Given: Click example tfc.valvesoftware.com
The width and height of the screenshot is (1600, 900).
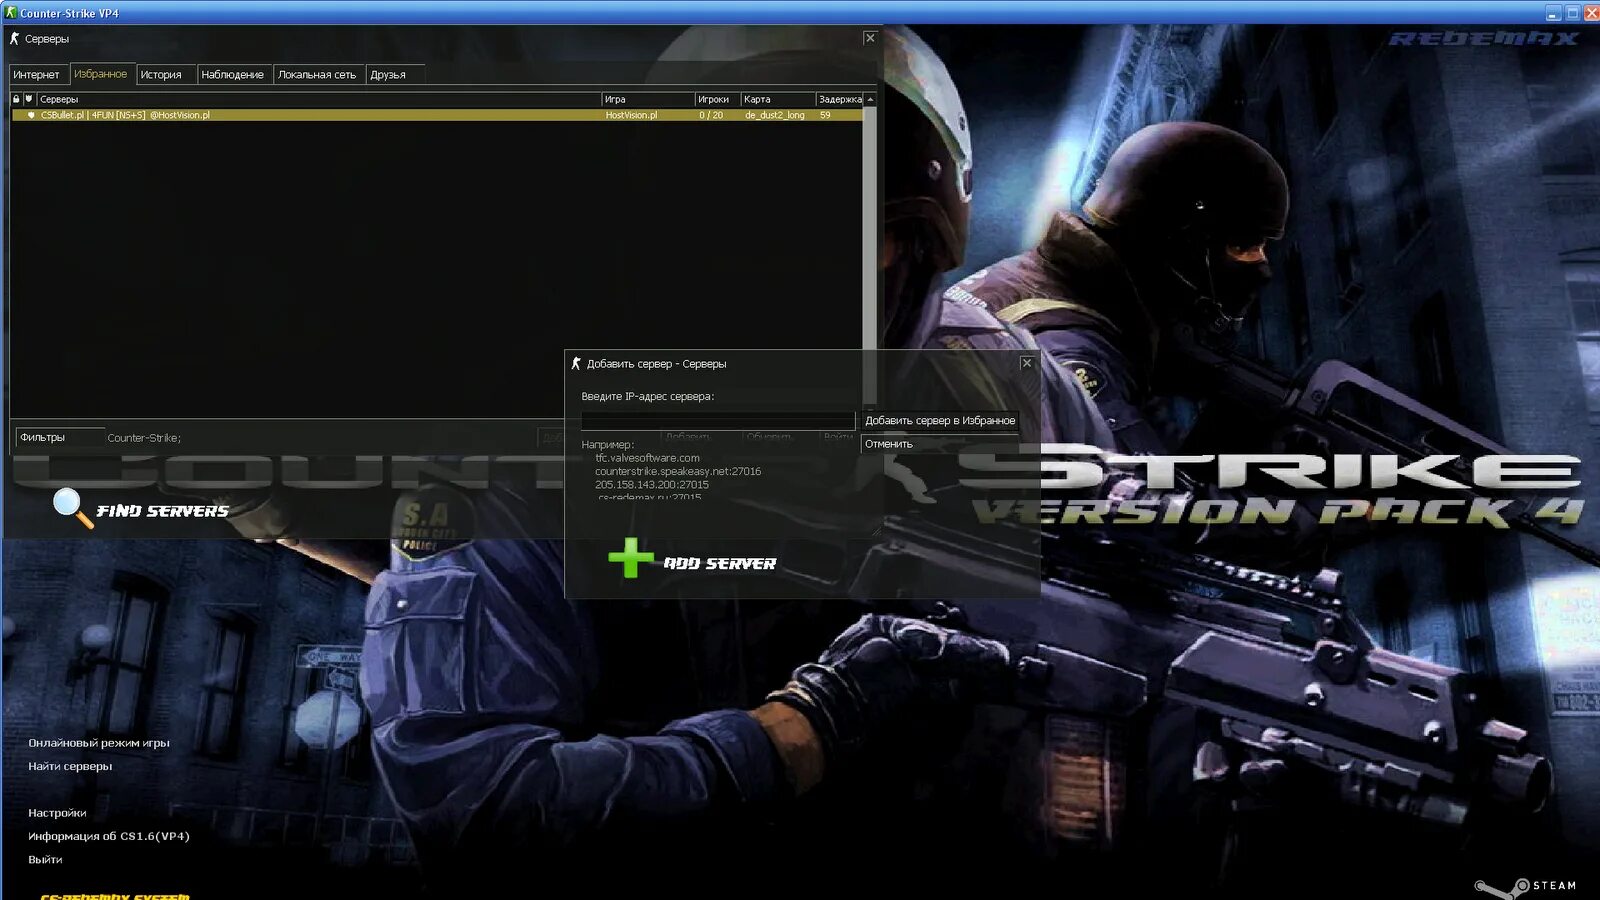Looking at the screenshot, I should click(x=647, y=458).
